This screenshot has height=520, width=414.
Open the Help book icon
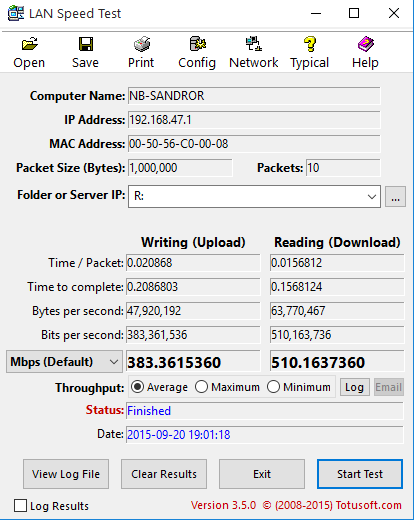[366, 44]
